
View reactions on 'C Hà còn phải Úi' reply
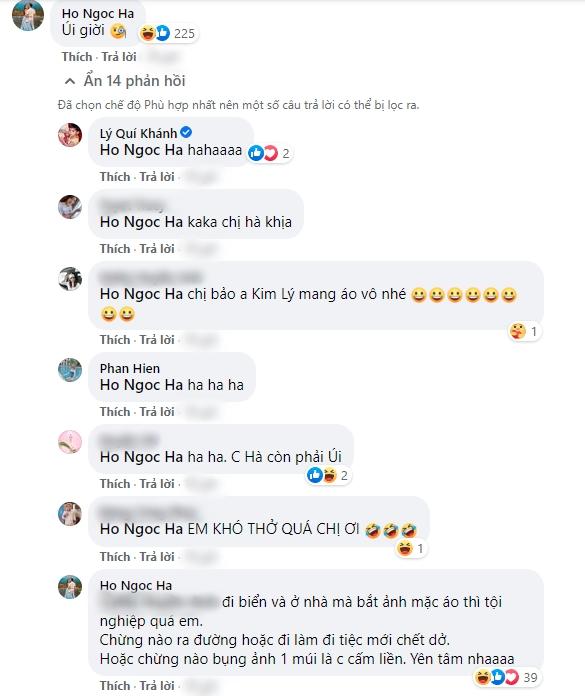coord(328,475)
